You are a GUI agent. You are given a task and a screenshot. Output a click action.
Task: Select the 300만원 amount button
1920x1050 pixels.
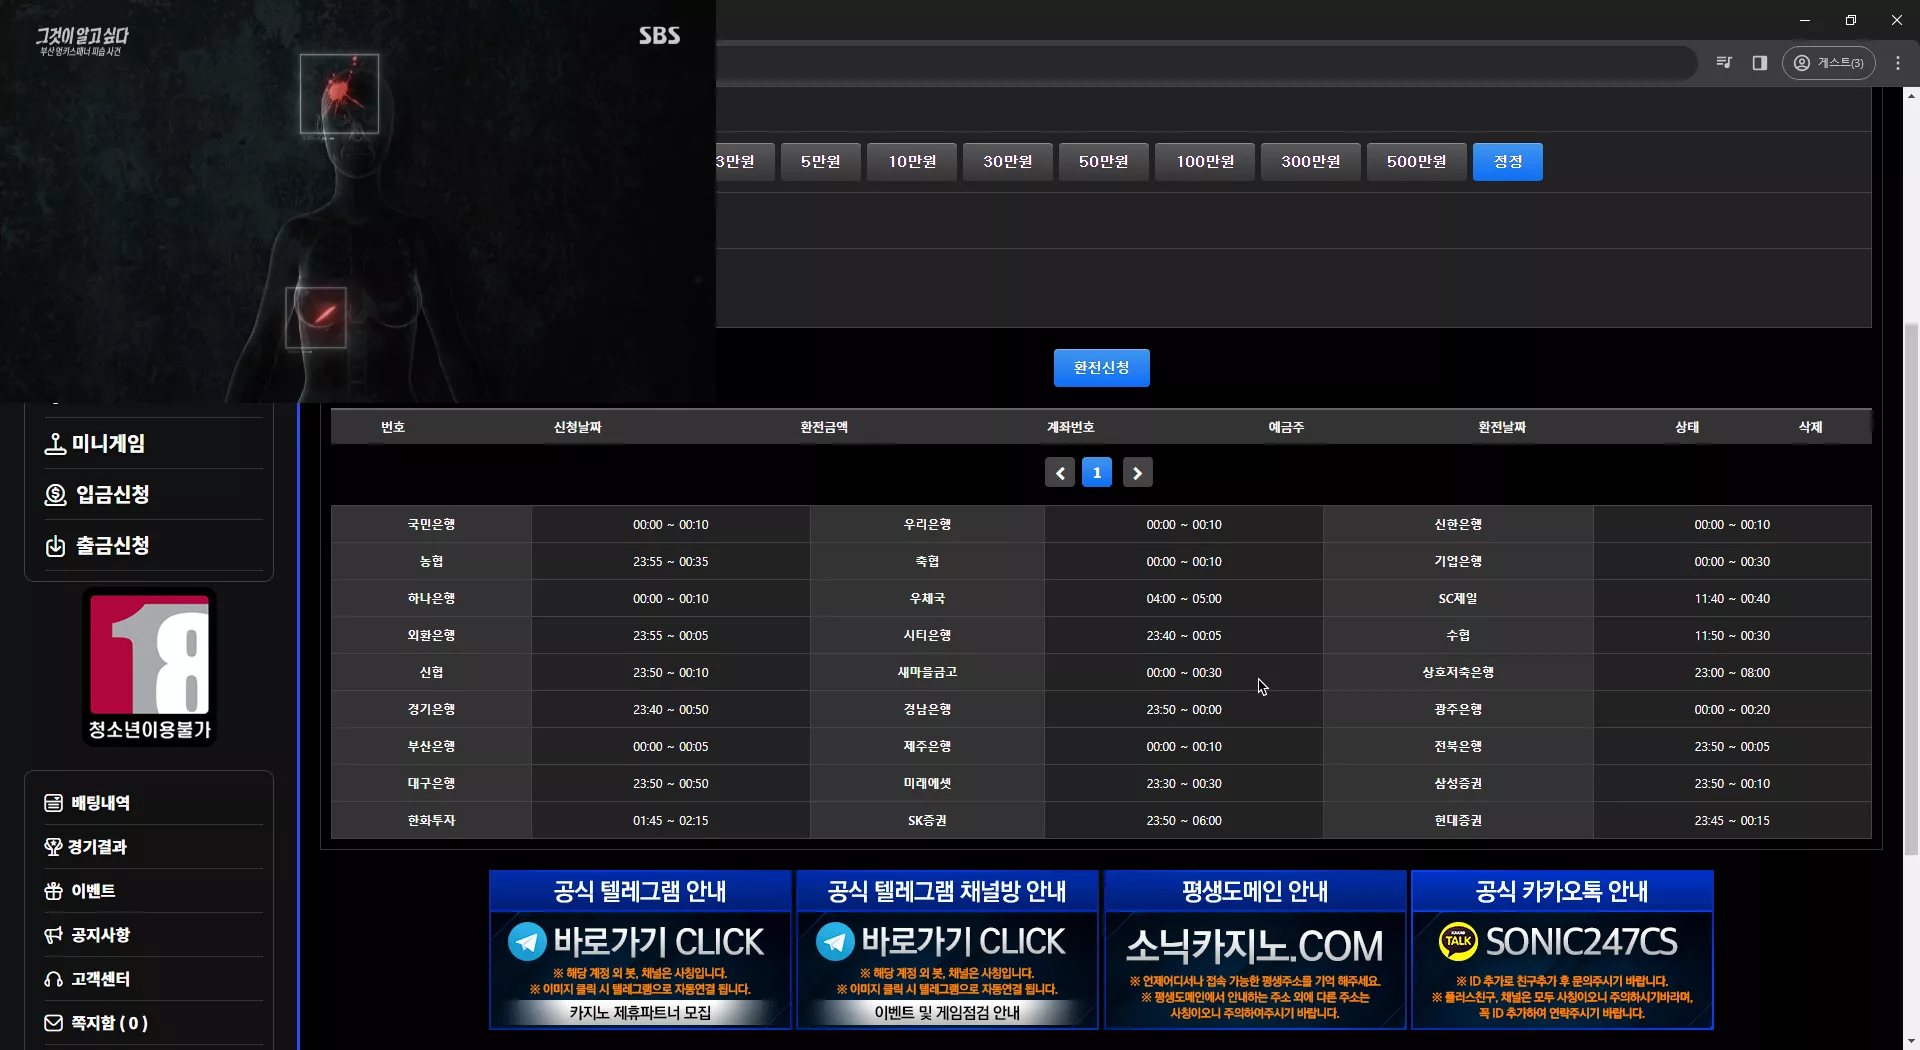pos(1310,162)
